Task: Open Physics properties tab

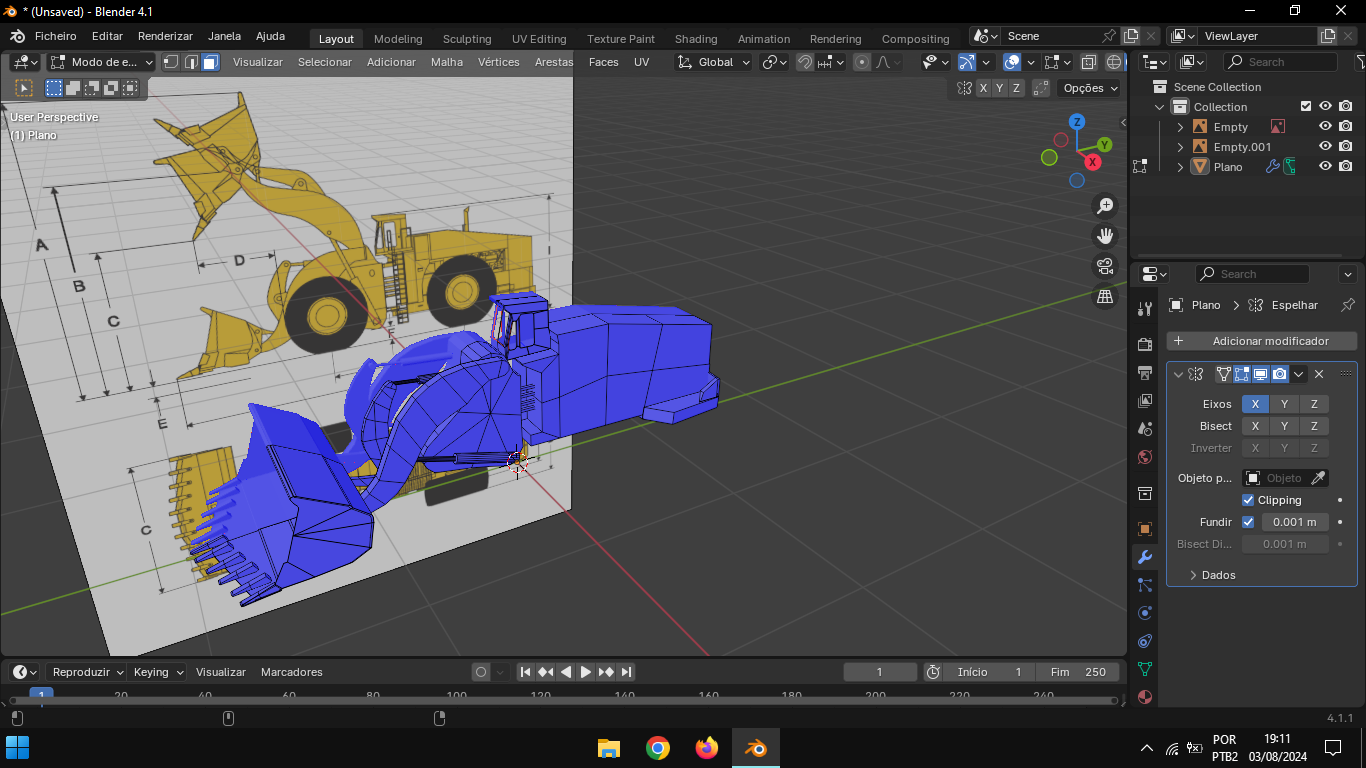Action: pyautogui.click(x=1145, y=613)
